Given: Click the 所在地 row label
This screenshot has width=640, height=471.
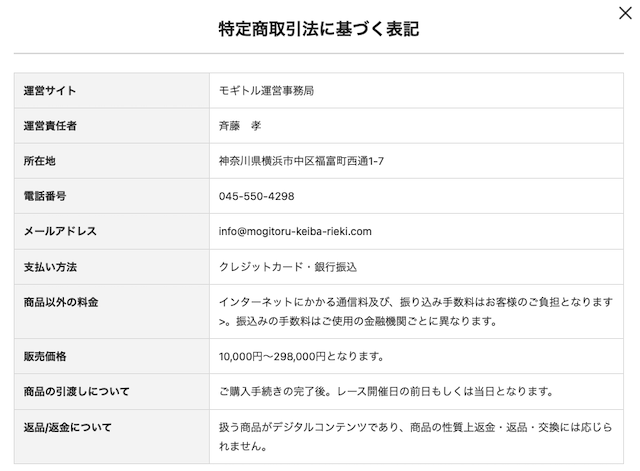Looking at the screenshot, I should (x=40, y=161).
